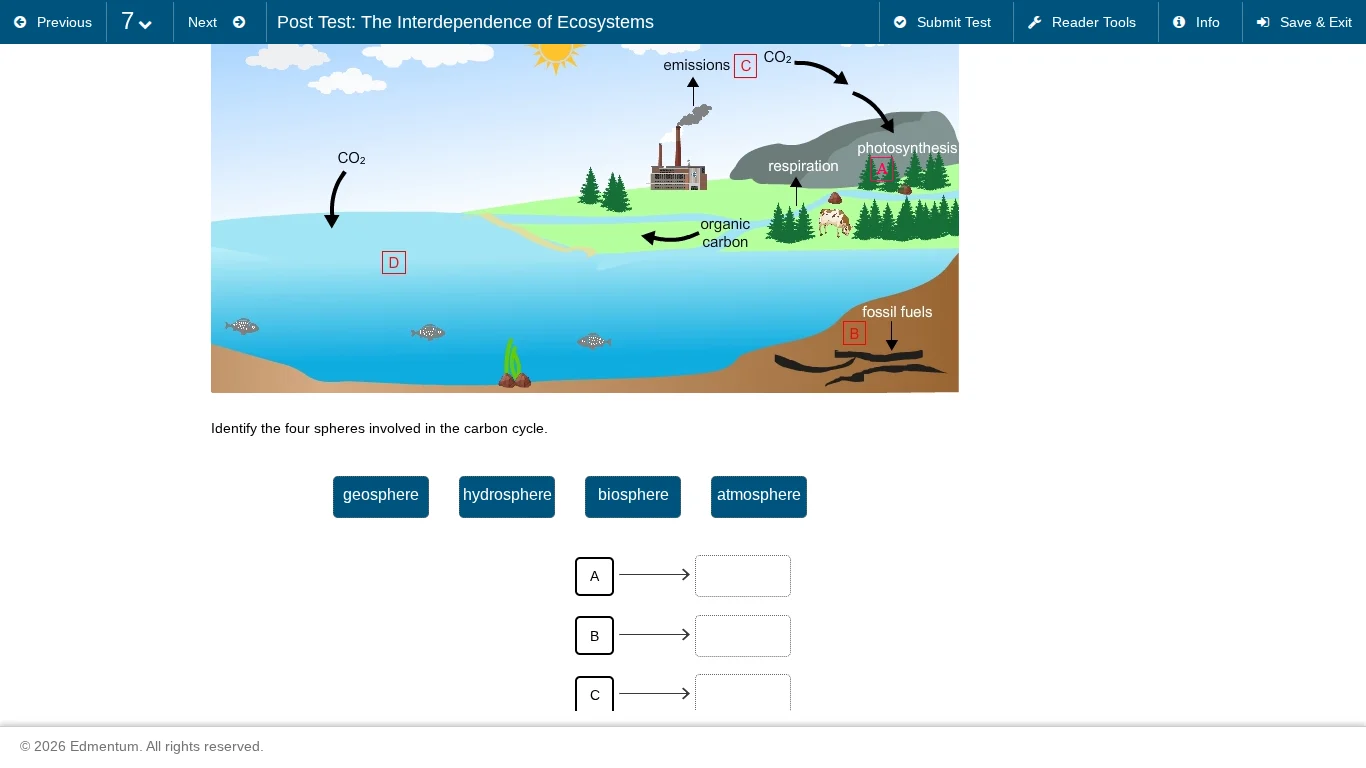The height and width of the screenshot is (768, 1366).
Task: Click the answer box next to C
Action: (x=743, y=694)
